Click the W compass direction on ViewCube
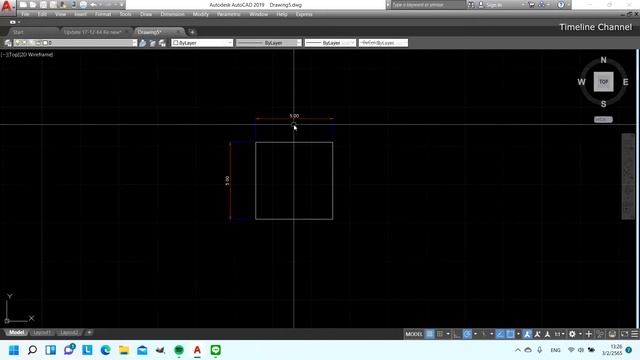The image size is (640, 360). [581, 82]
